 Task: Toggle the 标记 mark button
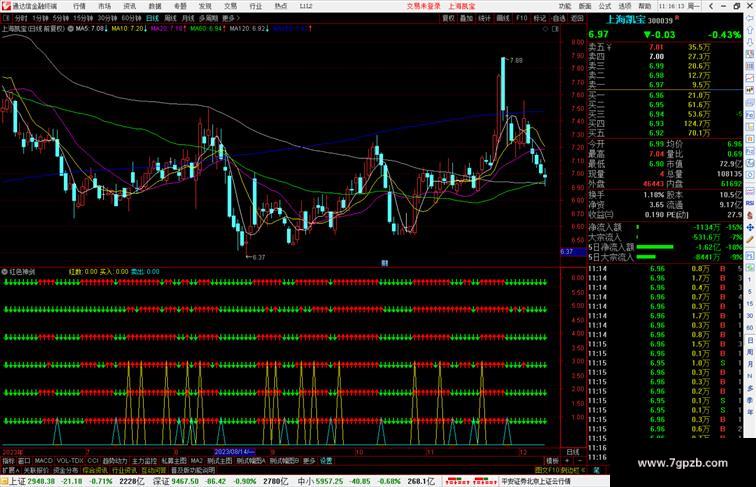540,18
